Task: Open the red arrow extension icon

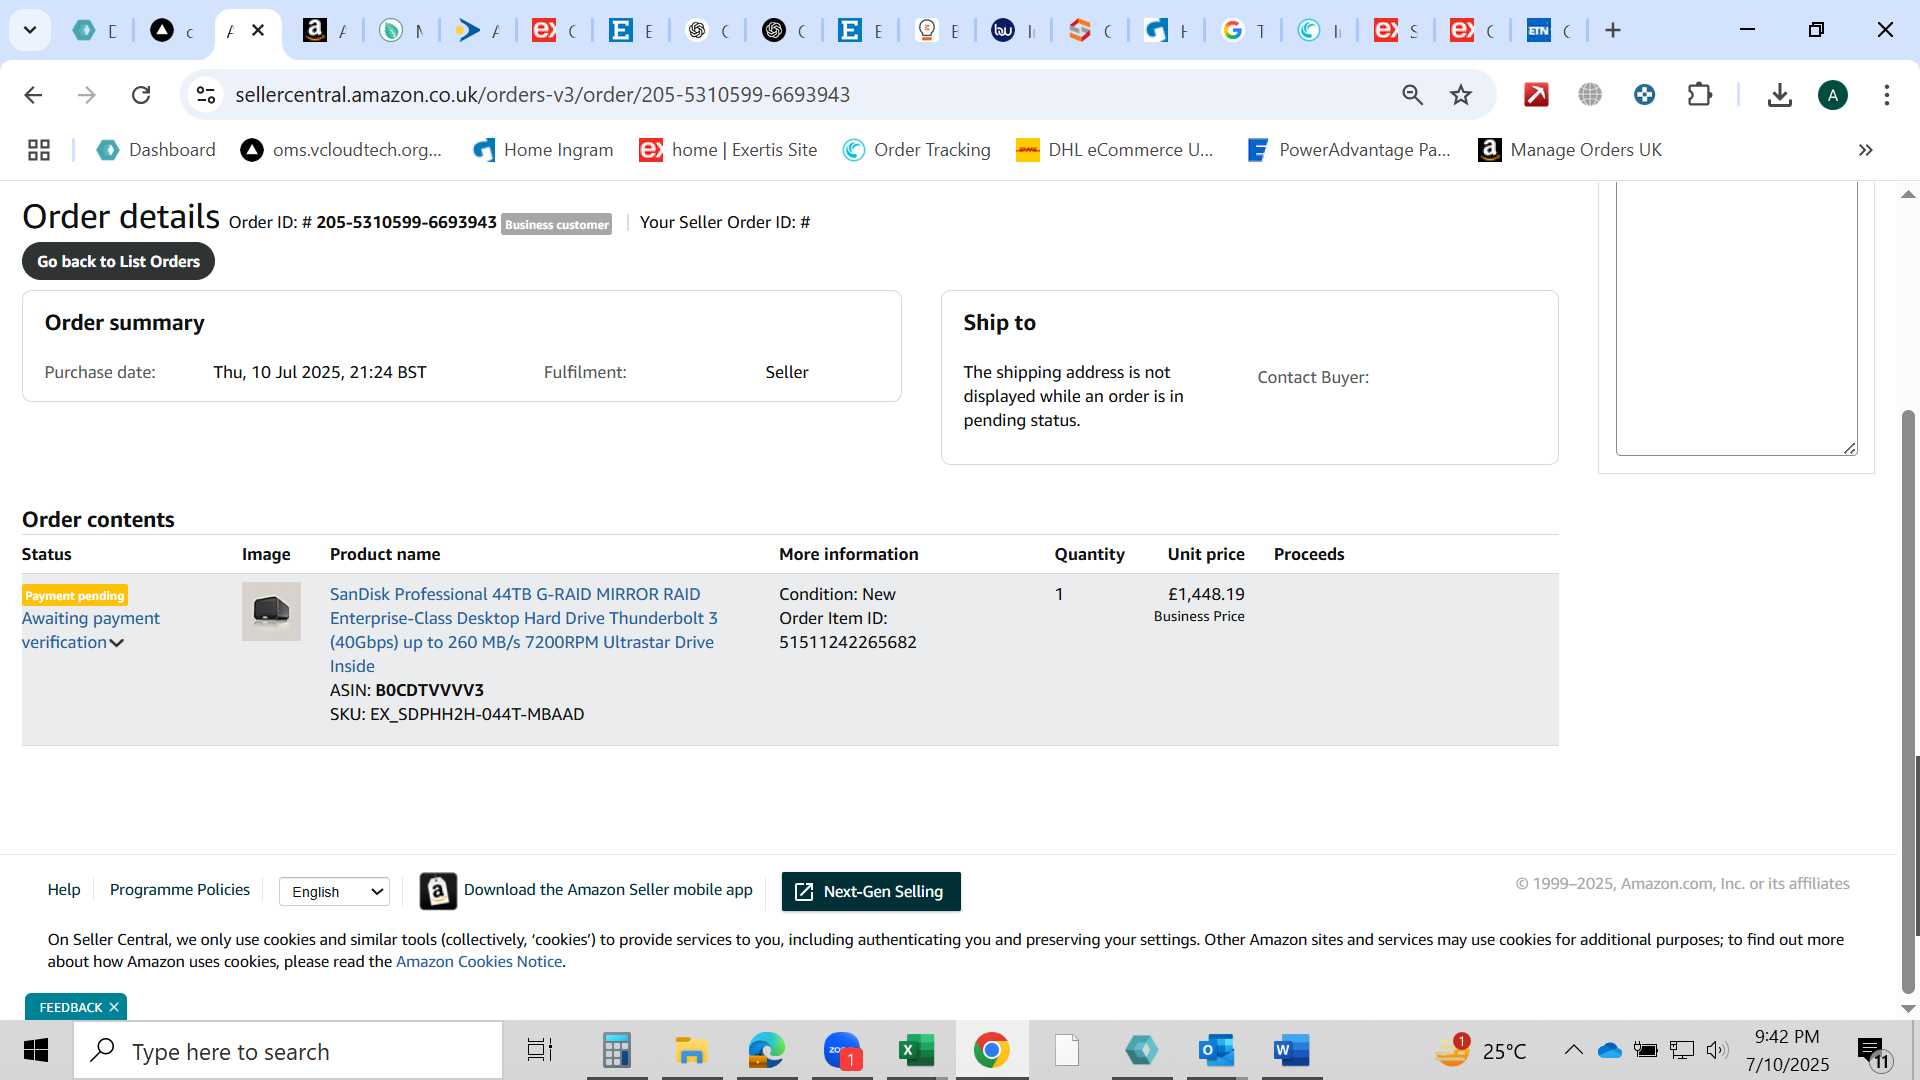Action: [x=1536, y=95]
